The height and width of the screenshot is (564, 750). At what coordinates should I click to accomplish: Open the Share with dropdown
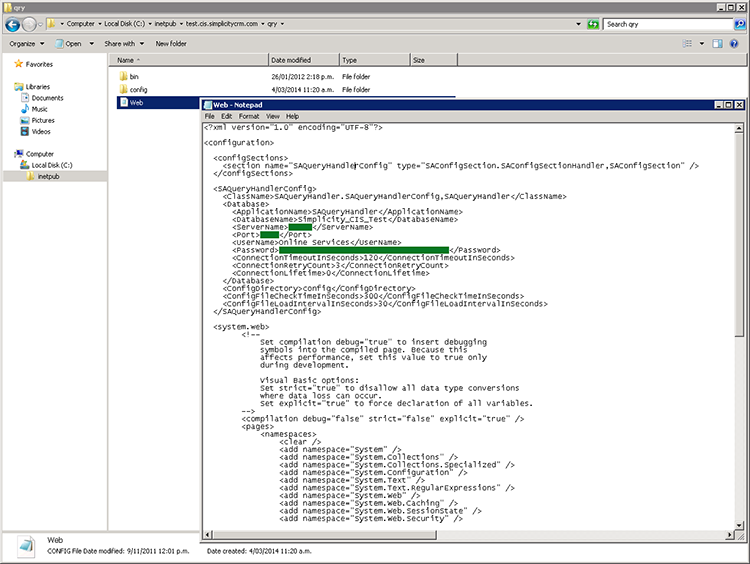[x=124, y=44]
